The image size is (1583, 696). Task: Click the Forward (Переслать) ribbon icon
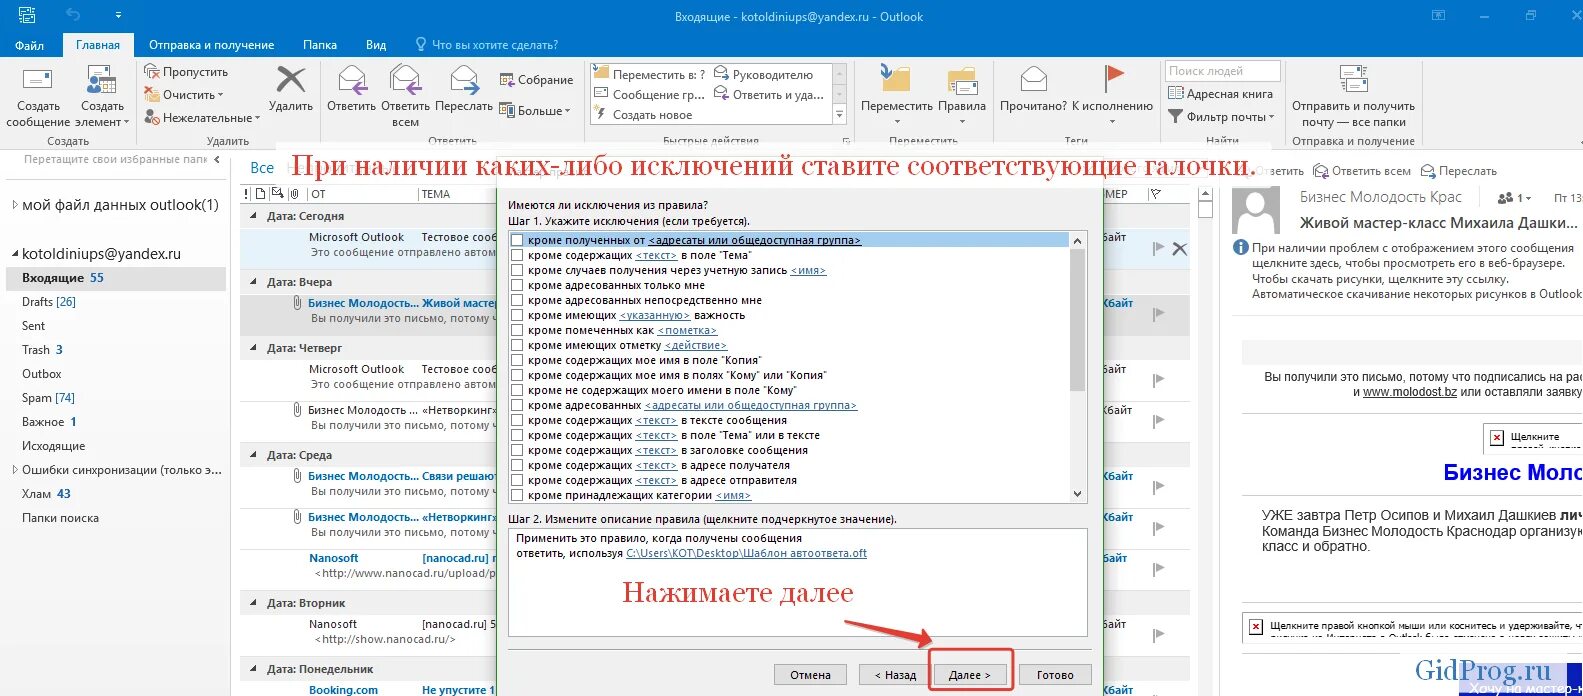pos(464,79)
